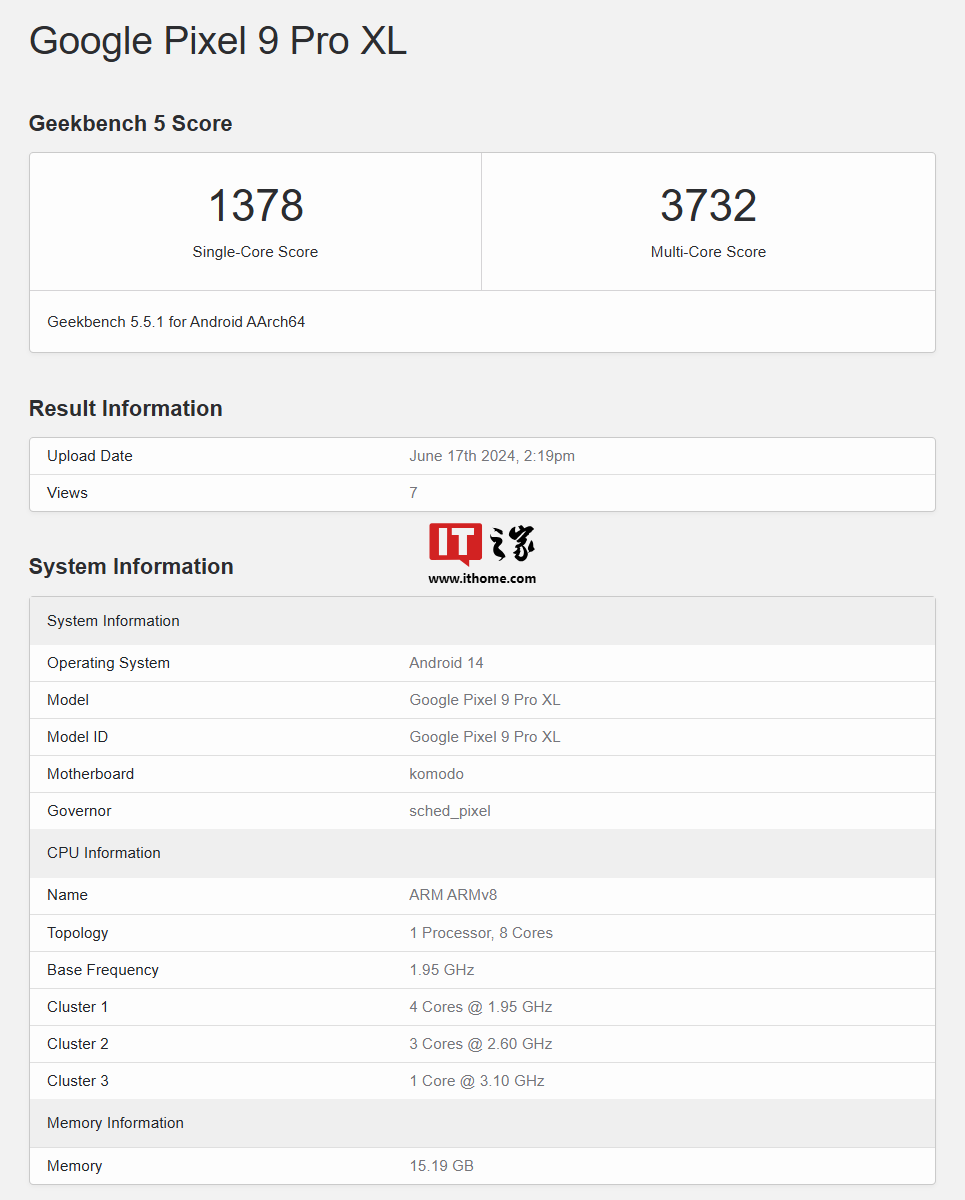Click the Android 14 operating system value
This screenshot has height=1200, width=965.
pyautogui.click(x=446, y=663)
